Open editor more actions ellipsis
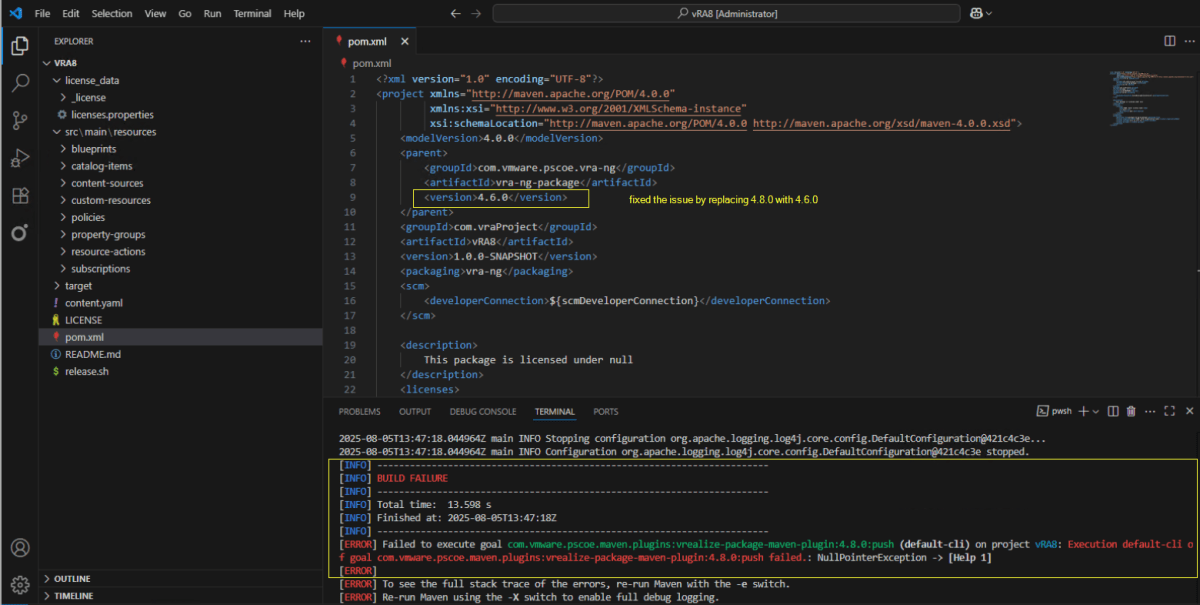The width and height of the screenshot is (1200, 605). coord(1189,41)
